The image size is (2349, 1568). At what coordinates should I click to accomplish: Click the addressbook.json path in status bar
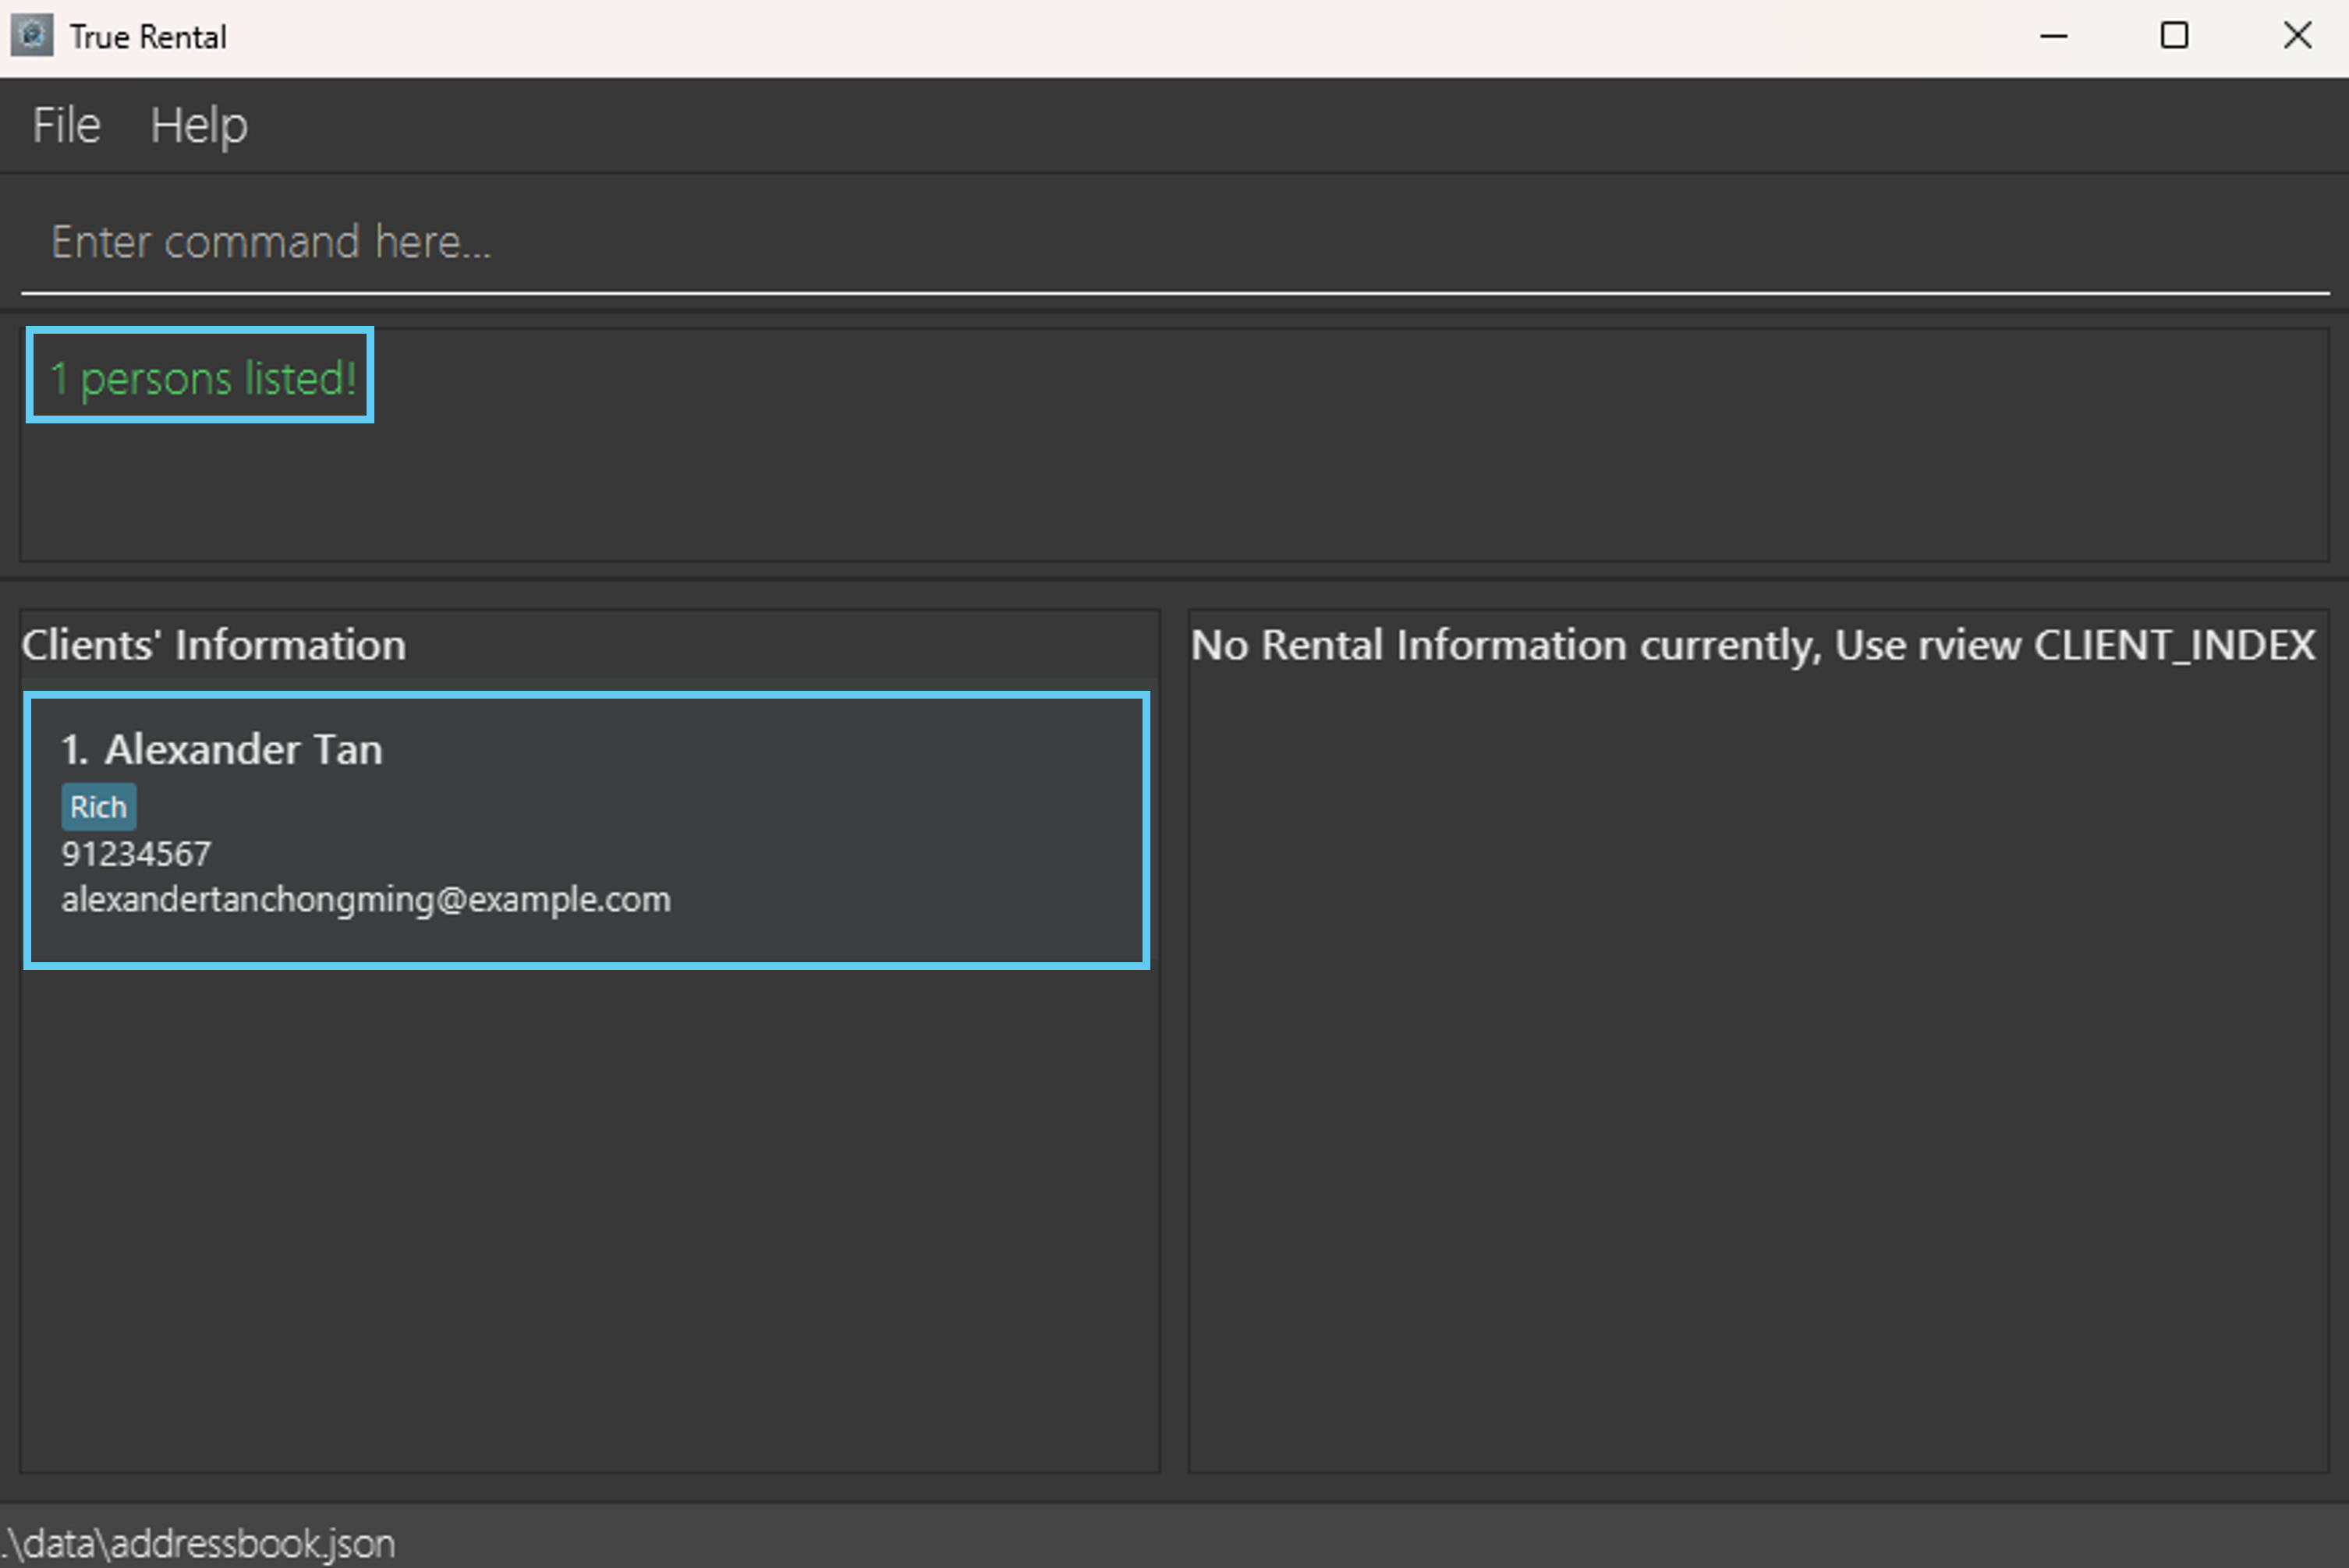tap(200, 1543)
